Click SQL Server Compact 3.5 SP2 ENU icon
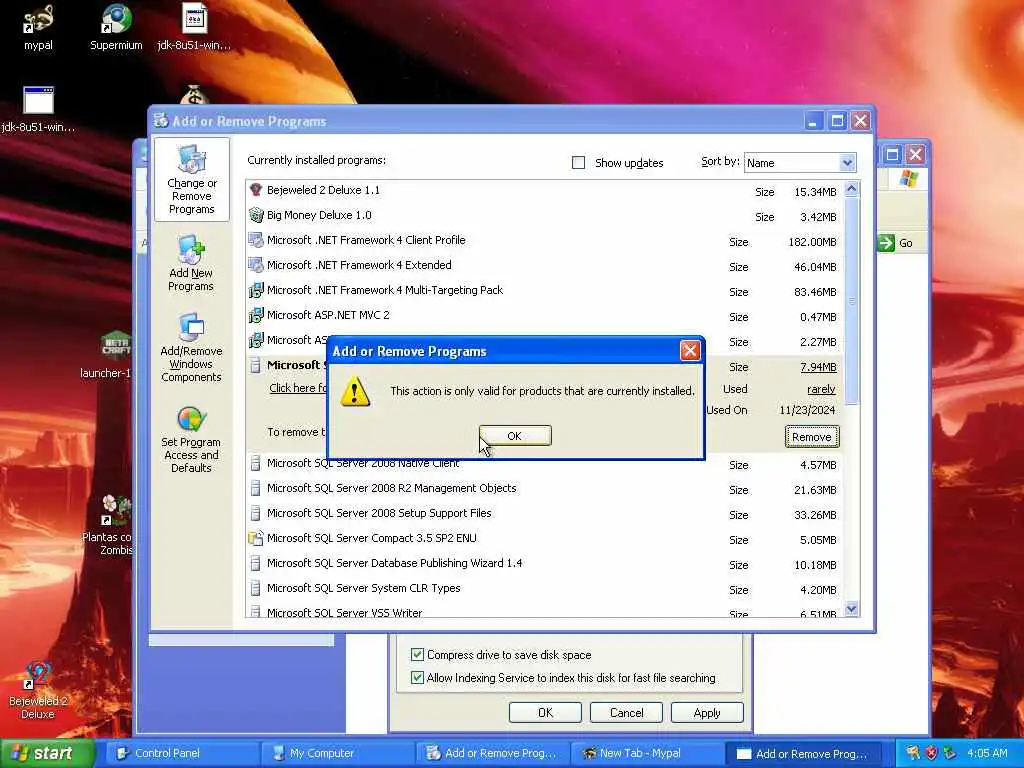 pos(256,538)
